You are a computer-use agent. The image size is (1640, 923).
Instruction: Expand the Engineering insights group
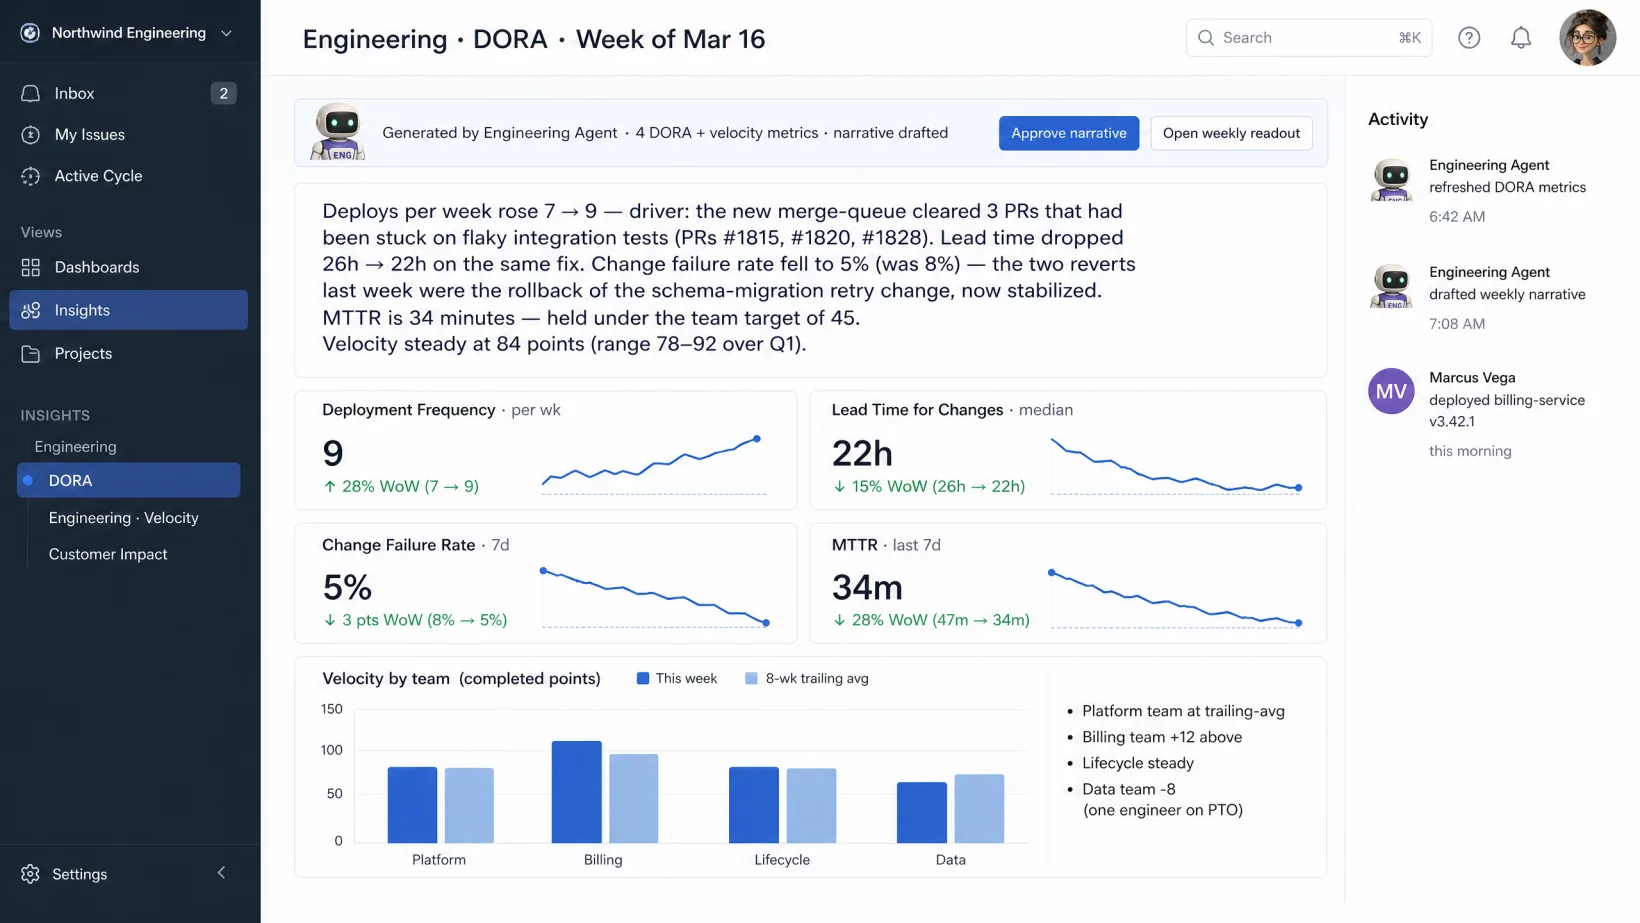[75, 446]
